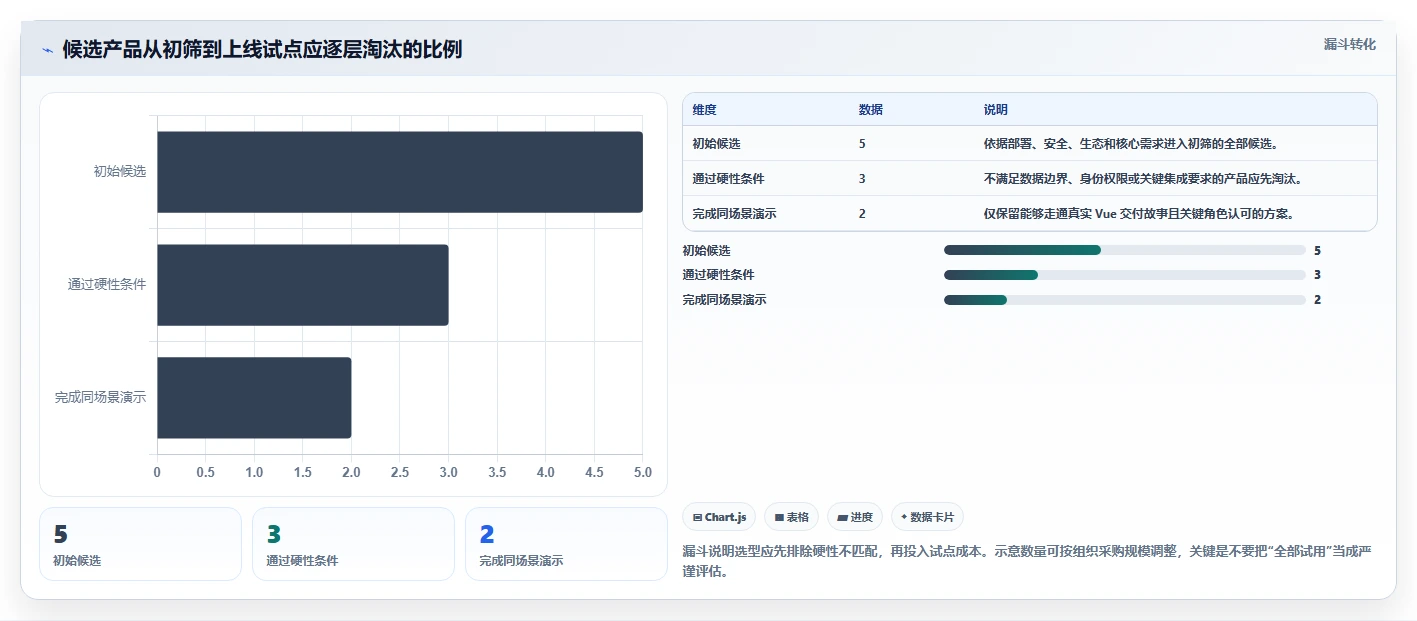Image resolution: width=1417 pixels, height=621 pixels.
Task: Click the 完成同场景演示 label beside its progress bar
Action: (725, 300)
